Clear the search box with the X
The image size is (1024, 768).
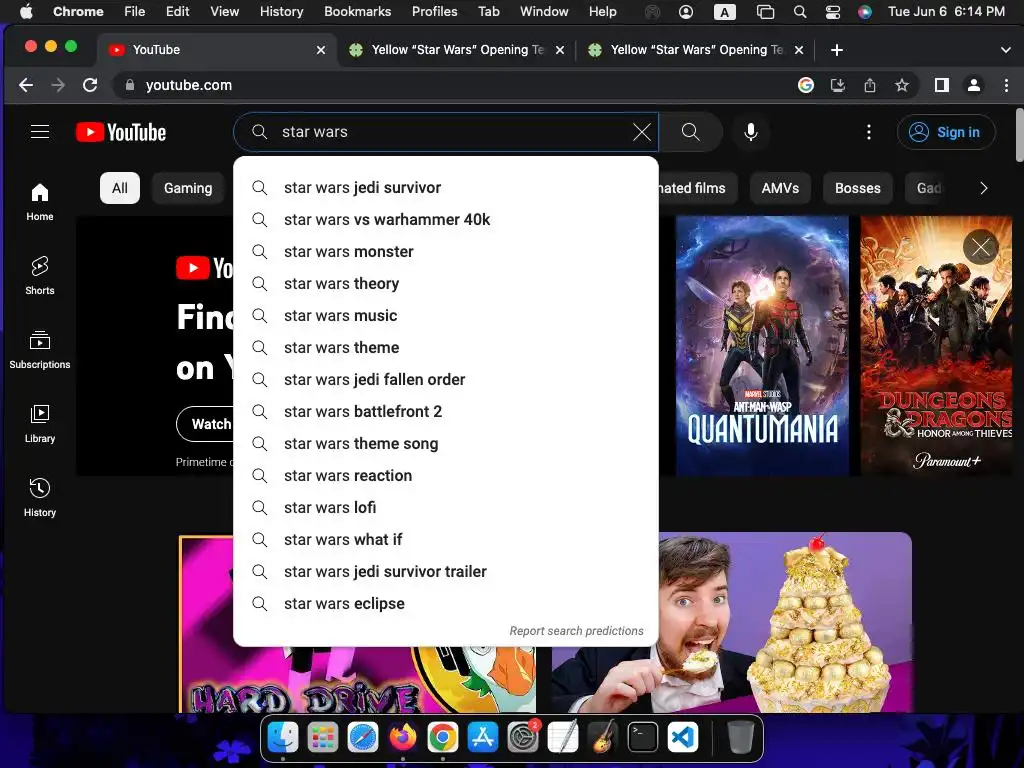[x=642, y=132]
